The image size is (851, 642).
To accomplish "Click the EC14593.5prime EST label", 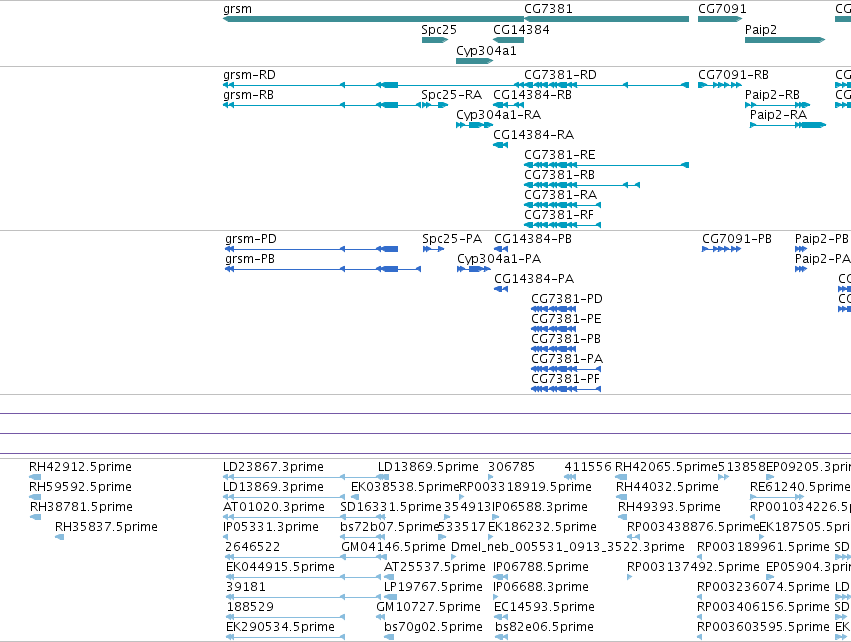I will pos(545,607).
